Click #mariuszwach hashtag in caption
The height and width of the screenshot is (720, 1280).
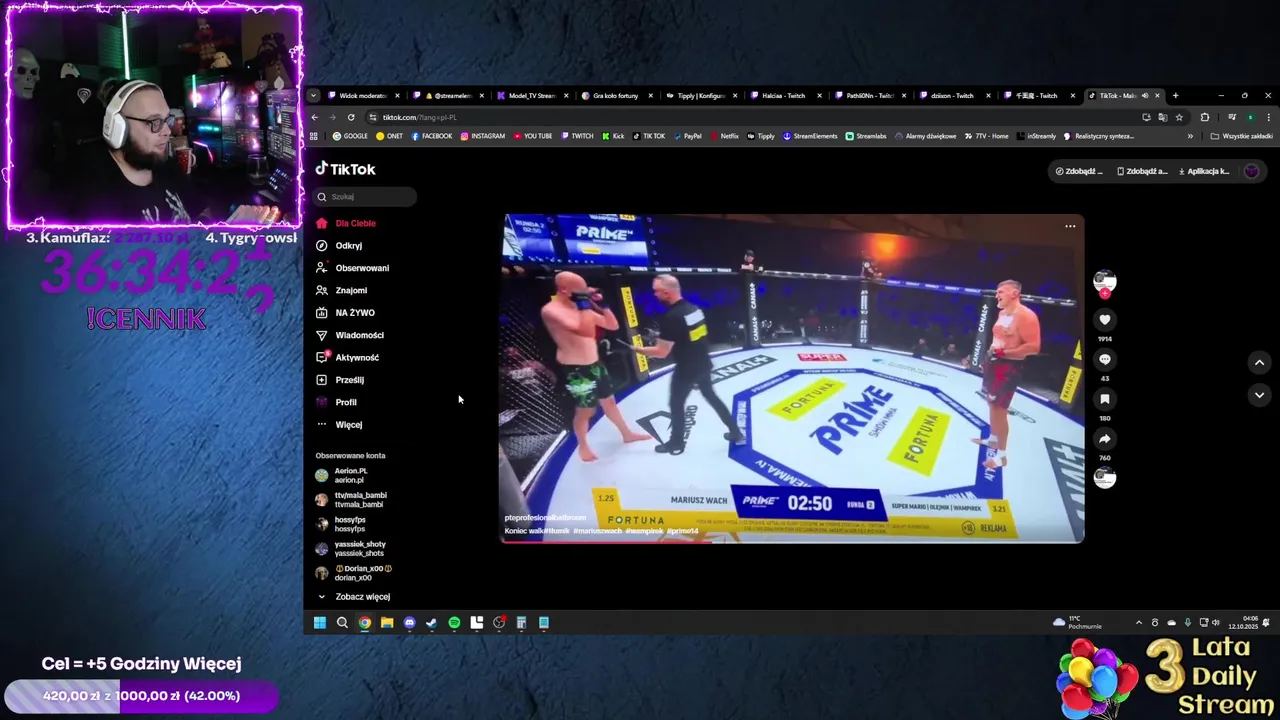(597, 530)
